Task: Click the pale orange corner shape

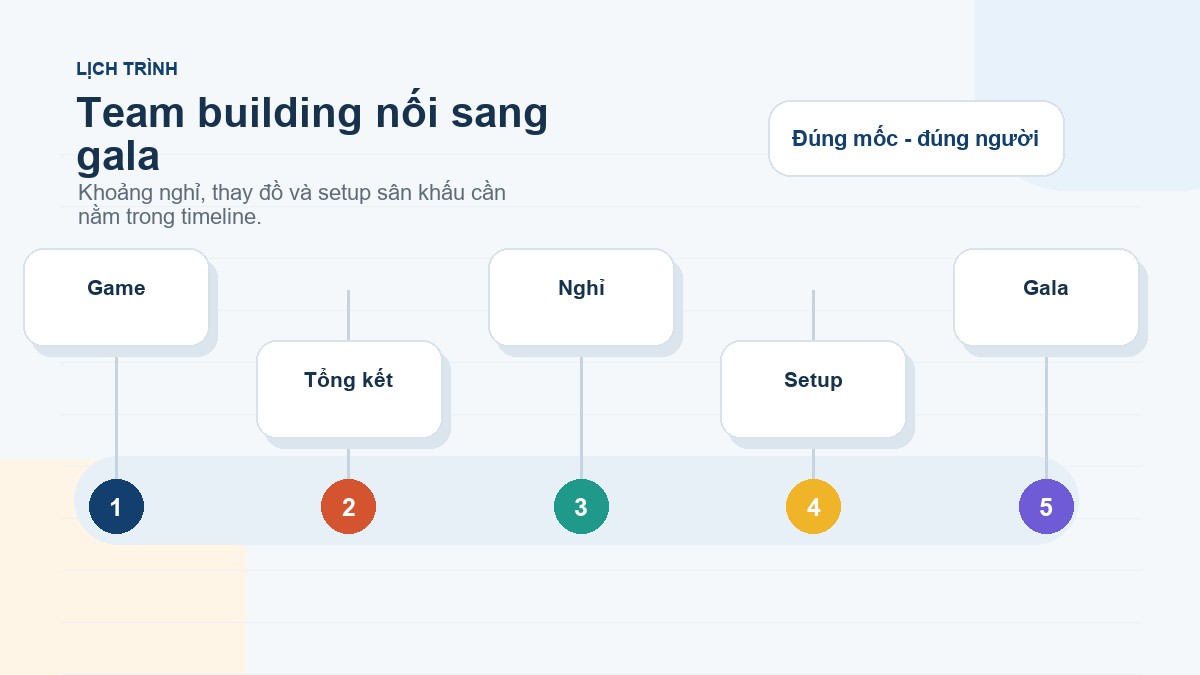Action: (x=122, y=567)
